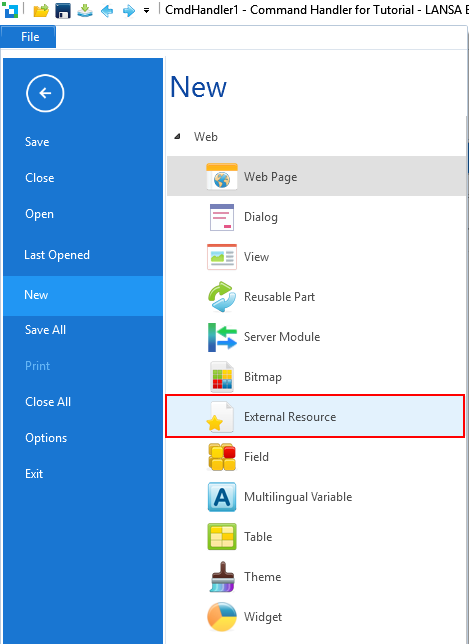Image resolution: width=469 pixels, height=644 pixels.
Task: Pick the Theme paintbrush icon
Action: (x=222, y=577)
